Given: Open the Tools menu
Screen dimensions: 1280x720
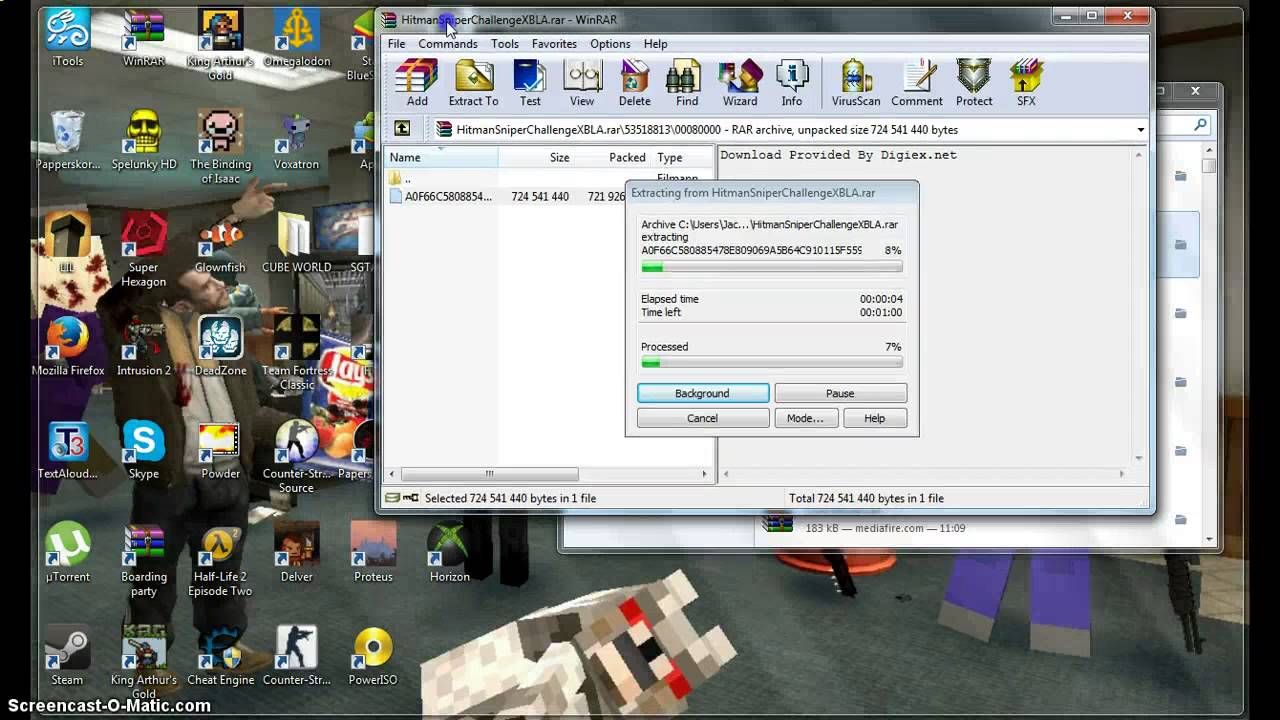Looking at the screenshot, I should pos(505,44).
